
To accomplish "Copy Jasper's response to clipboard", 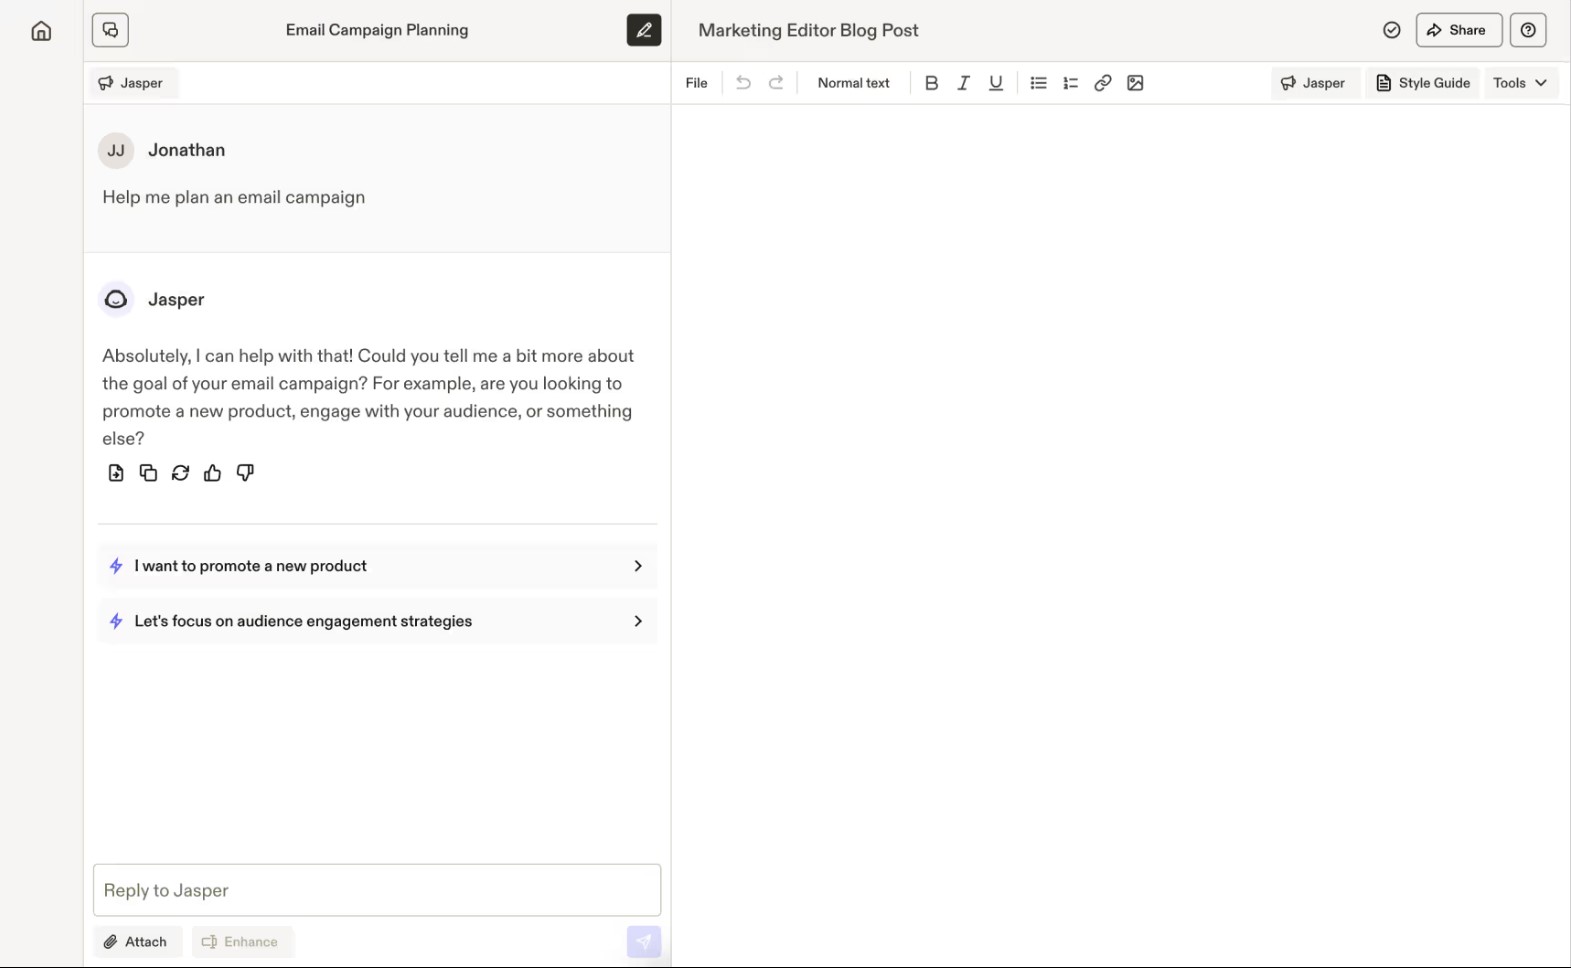I will click(148, 473).
